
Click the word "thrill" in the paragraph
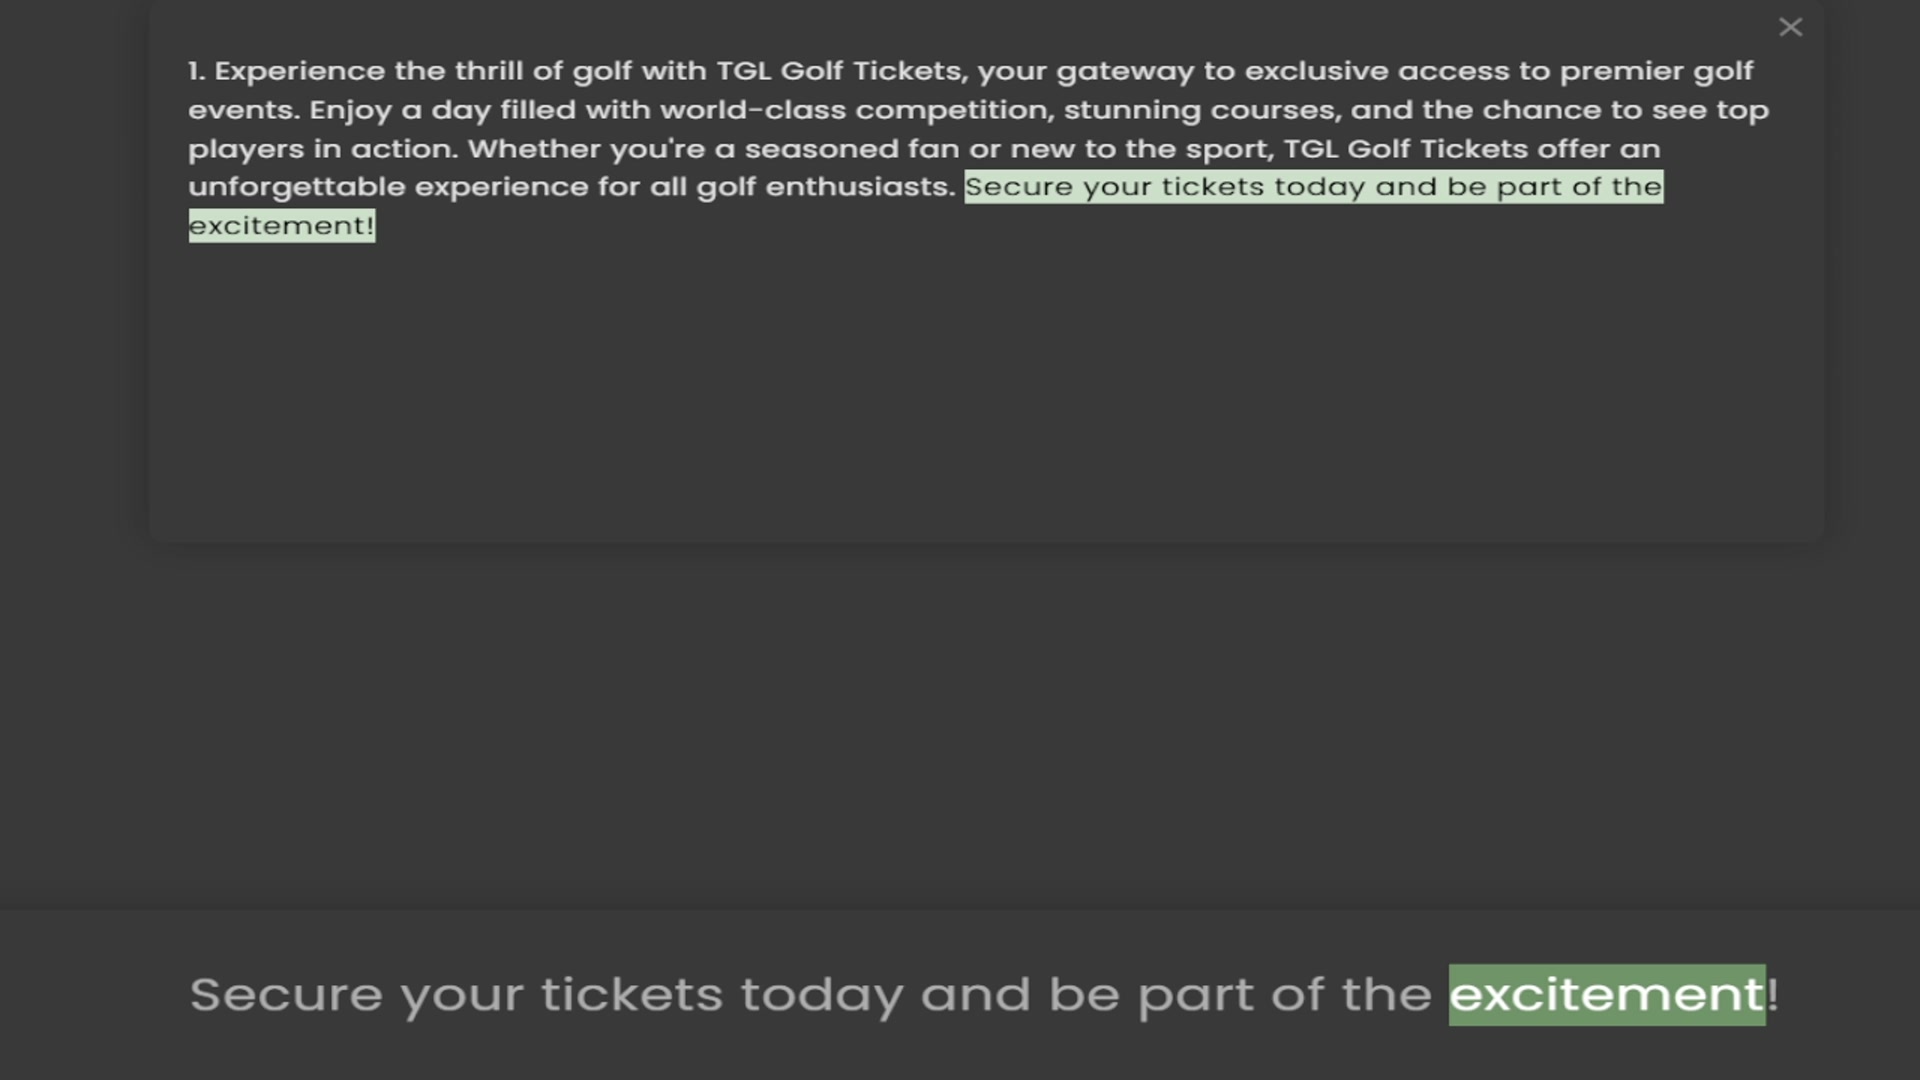[488, 71]
